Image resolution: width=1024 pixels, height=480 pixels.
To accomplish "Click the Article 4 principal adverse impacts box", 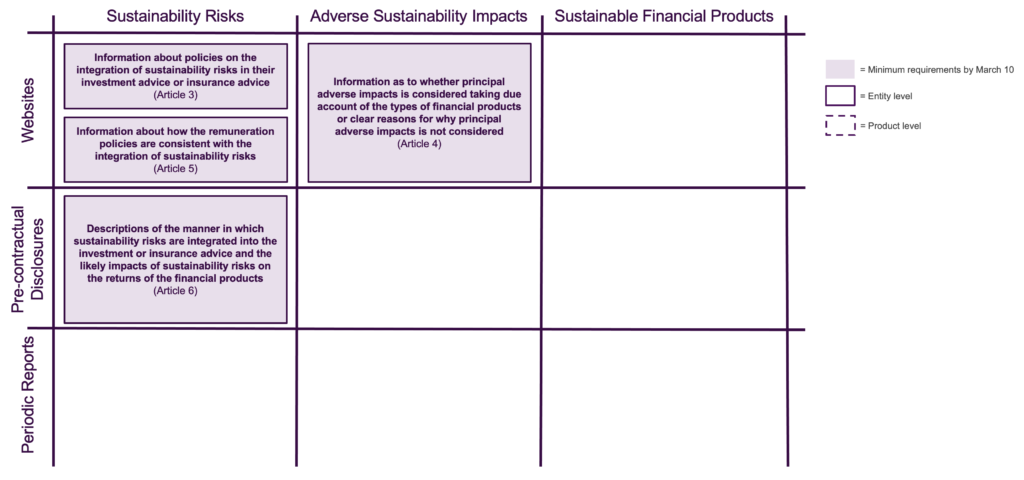I will click(419, 113).
